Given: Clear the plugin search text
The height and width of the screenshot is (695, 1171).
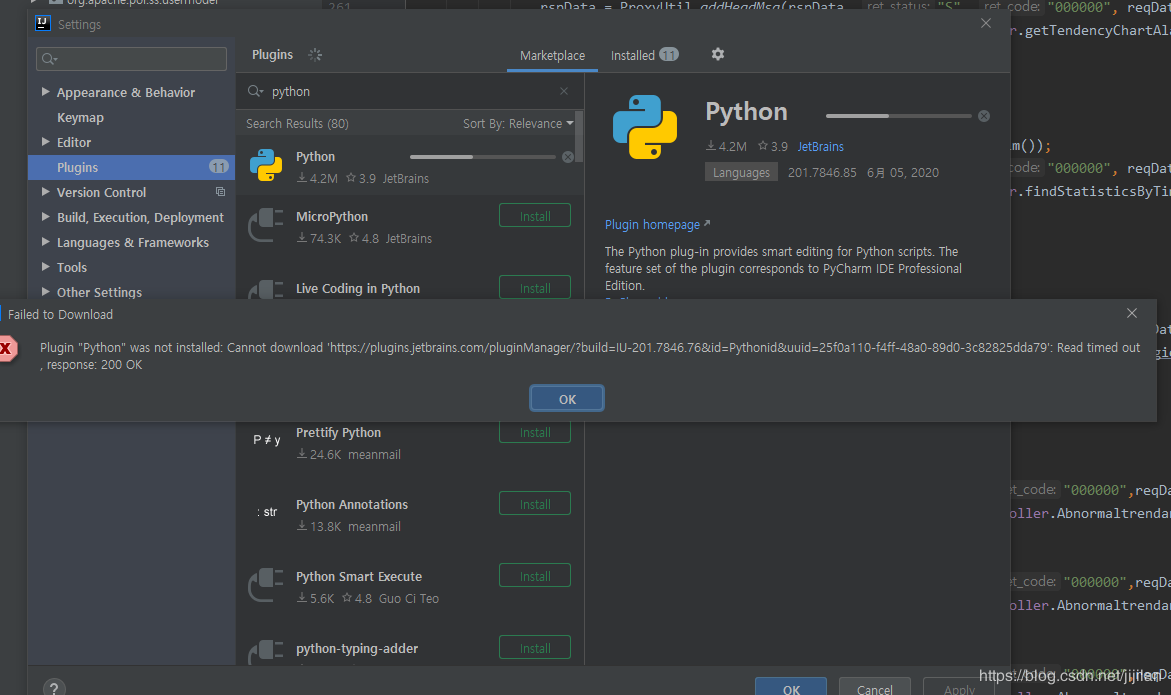Looking at the screenshot, I should coord(564,91).
